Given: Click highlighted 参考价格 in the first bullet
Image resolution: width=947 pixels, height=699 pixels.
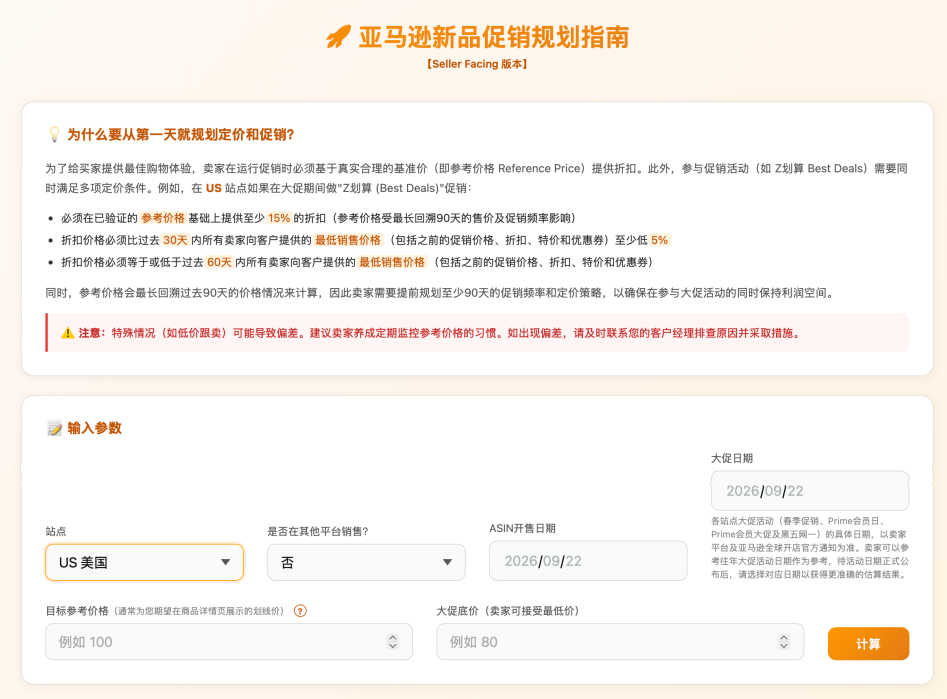Looking at the screenshot, I should pos(162,218).
